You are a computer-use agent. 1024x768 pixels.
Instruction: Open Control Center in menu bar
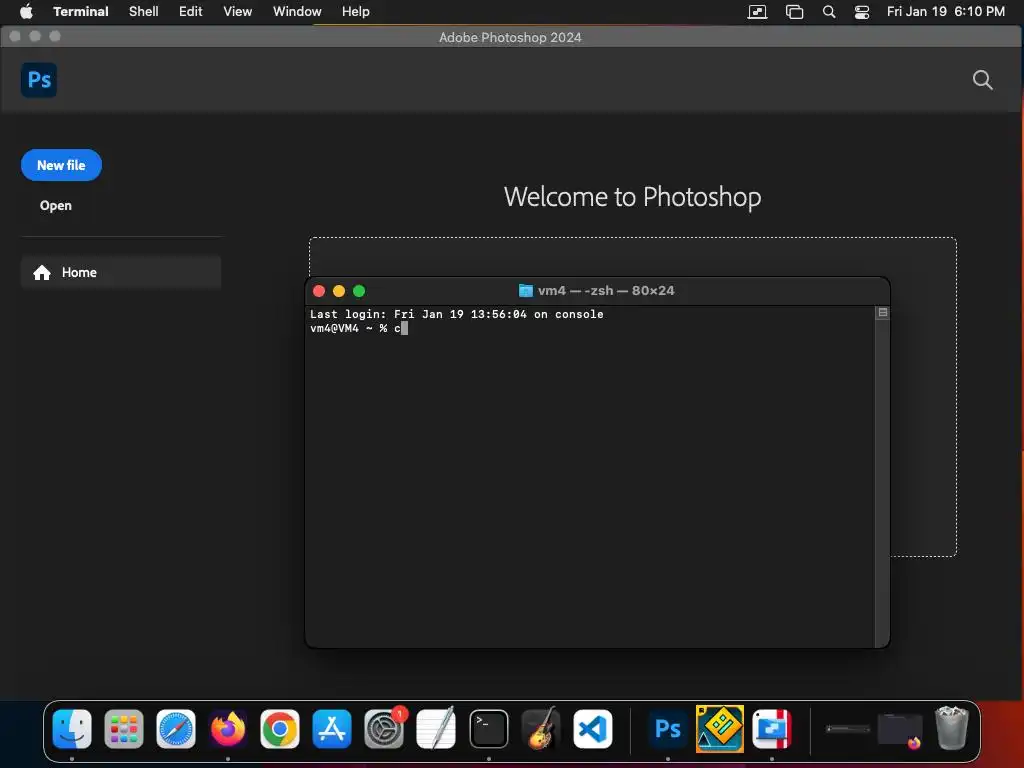click(862, 11)
